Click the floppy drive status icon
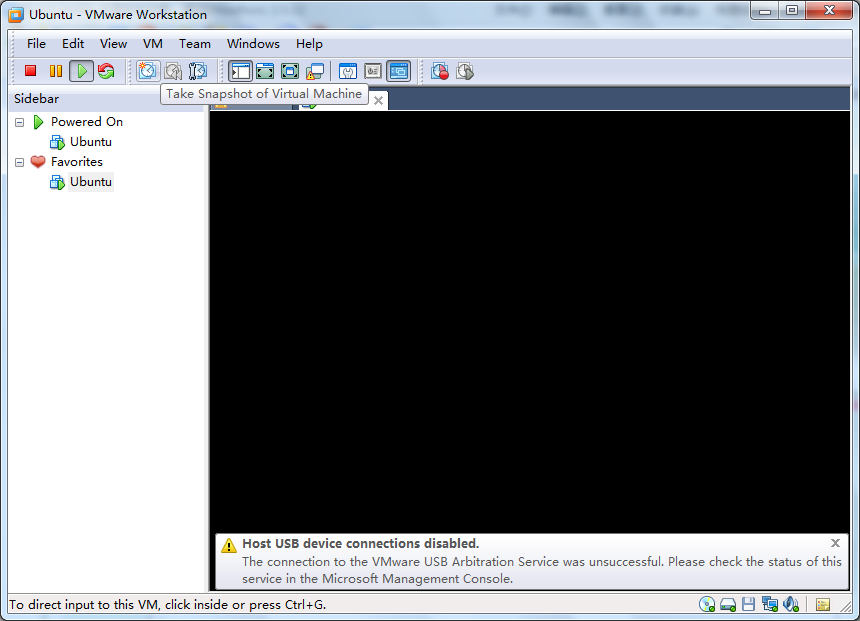This screenshot has width=860, height=621. point(749,605)
